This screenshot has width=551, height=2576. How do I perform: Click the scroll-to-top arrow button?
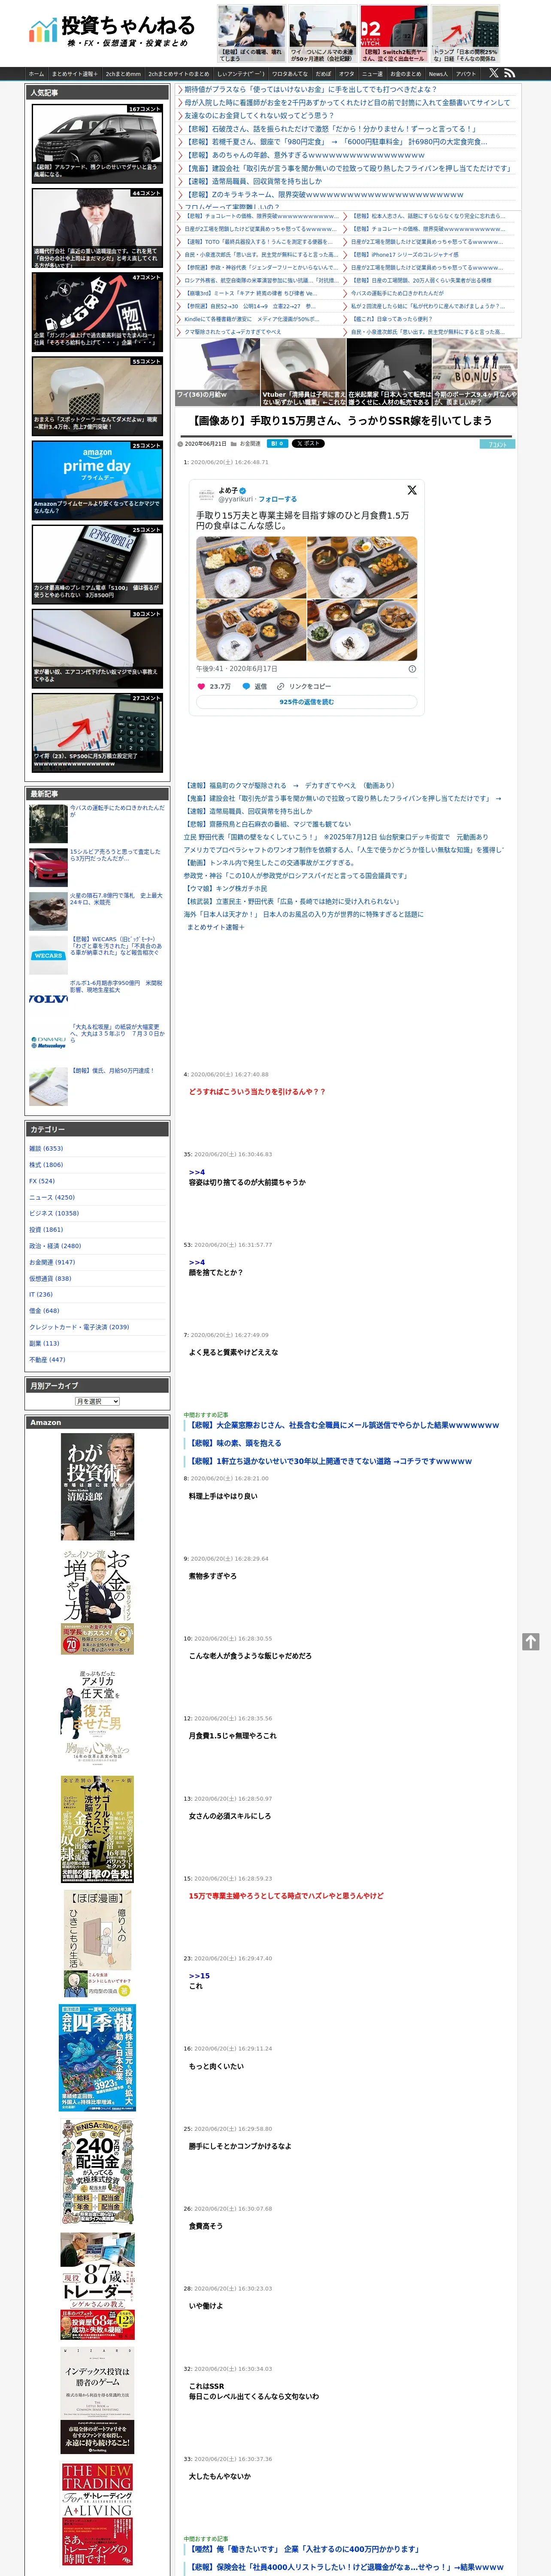coord(531,1642)
